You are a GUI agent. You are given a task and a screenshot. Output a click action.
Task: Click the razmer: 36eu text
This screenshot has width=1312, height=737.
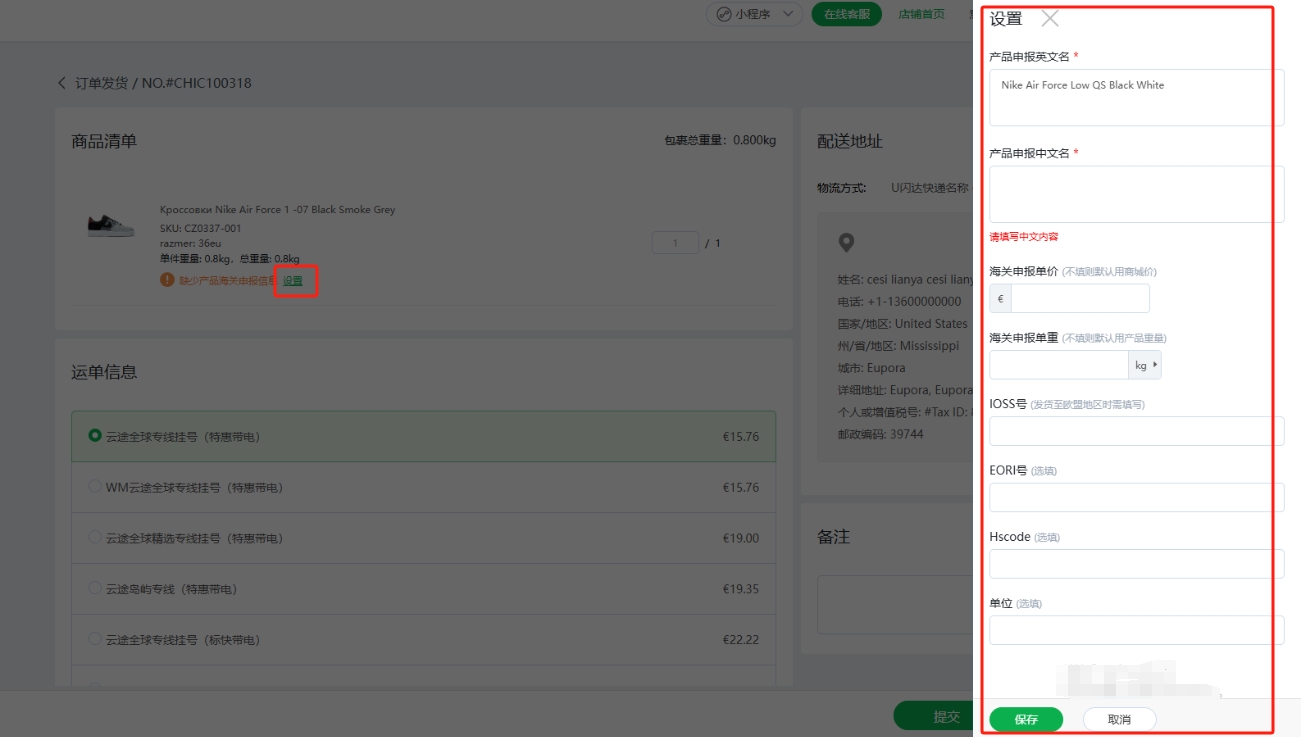point(190,243)
